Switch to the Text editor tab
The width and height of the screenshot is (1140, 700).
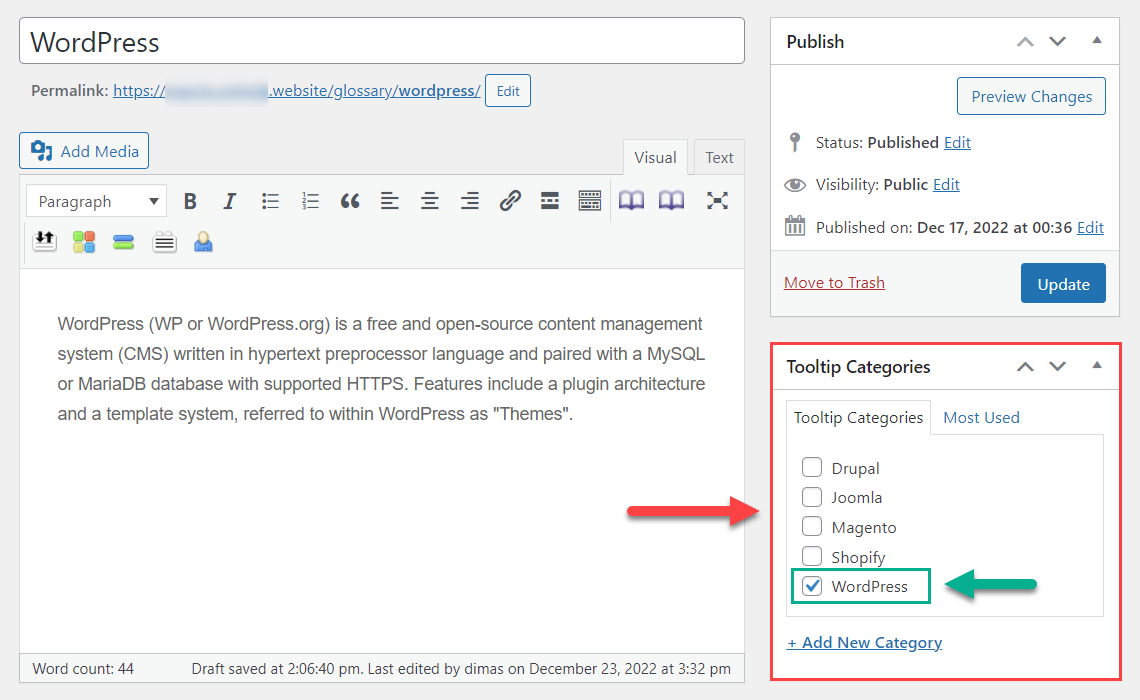tap(719, 158)
